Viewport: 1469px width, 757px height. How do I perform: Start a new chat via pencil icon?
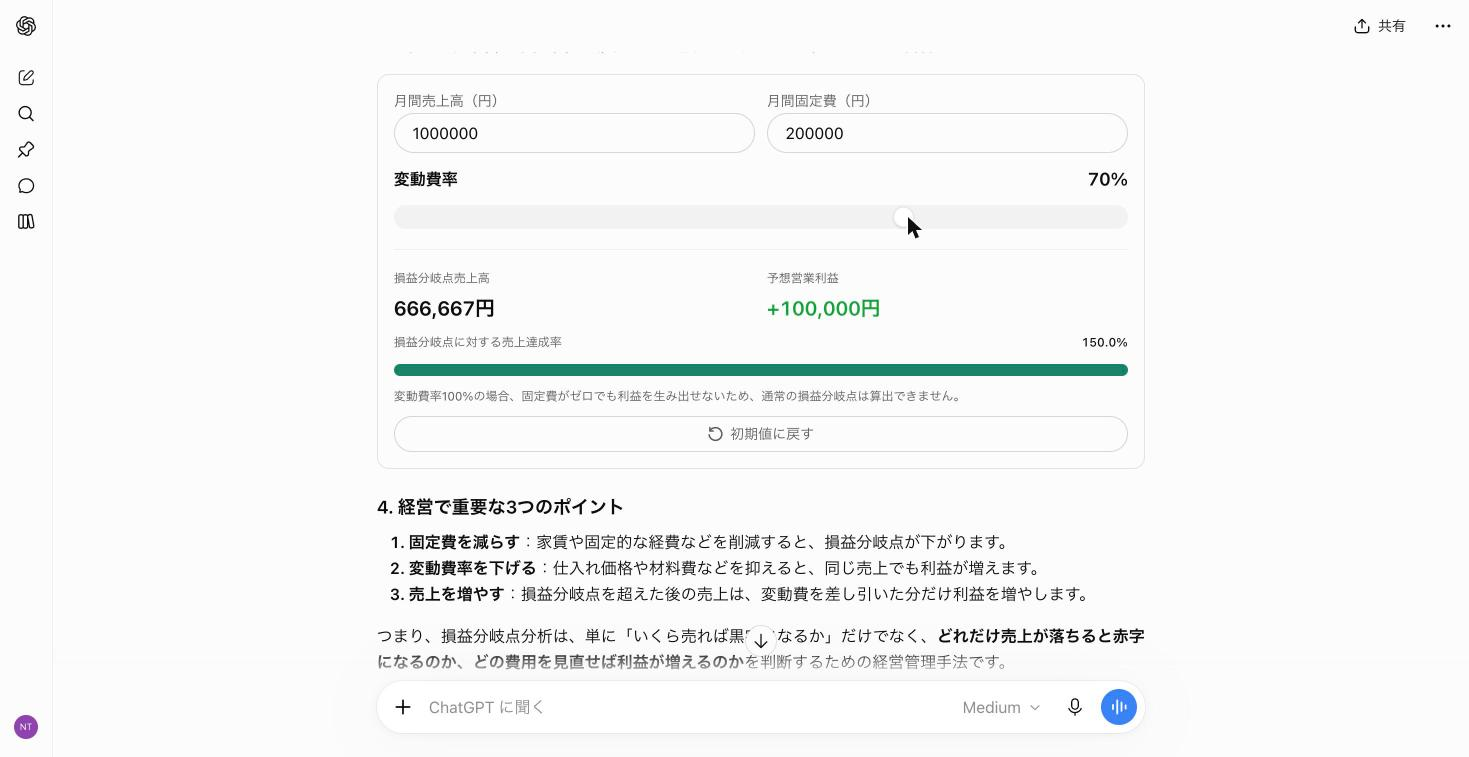click(26, 78)
